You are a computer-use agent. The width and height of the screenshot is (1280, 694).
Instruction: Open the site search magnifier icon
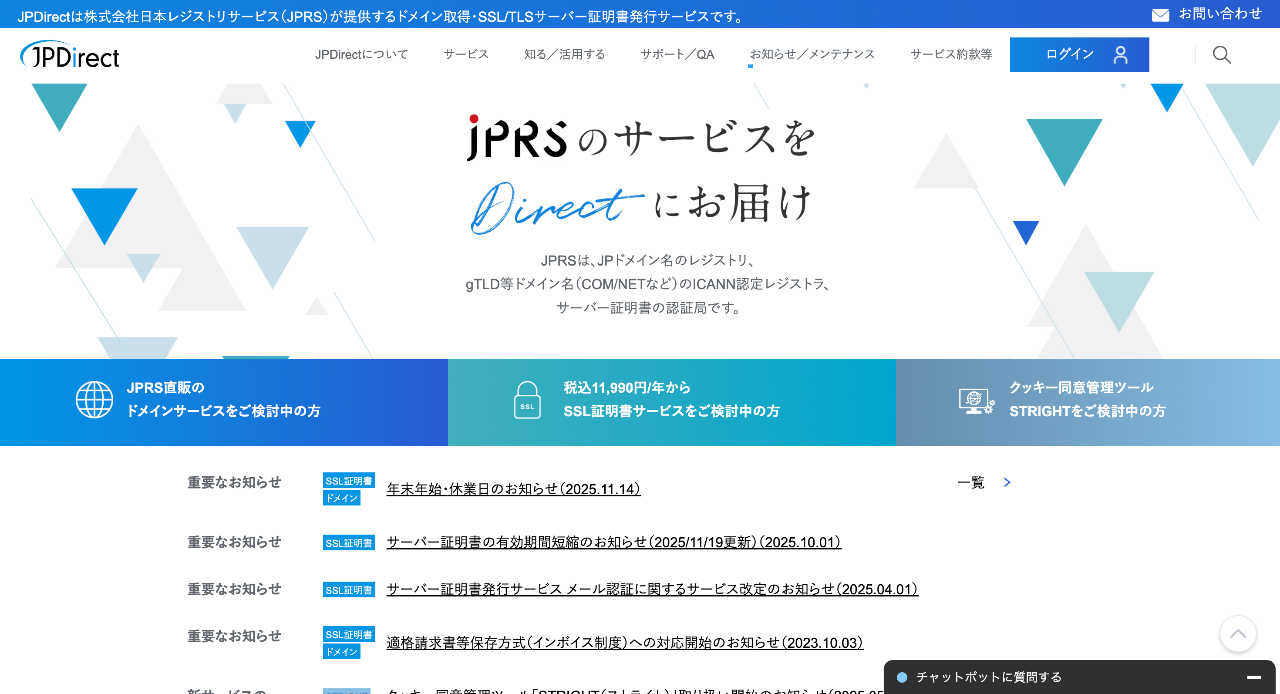[1221, 55]
